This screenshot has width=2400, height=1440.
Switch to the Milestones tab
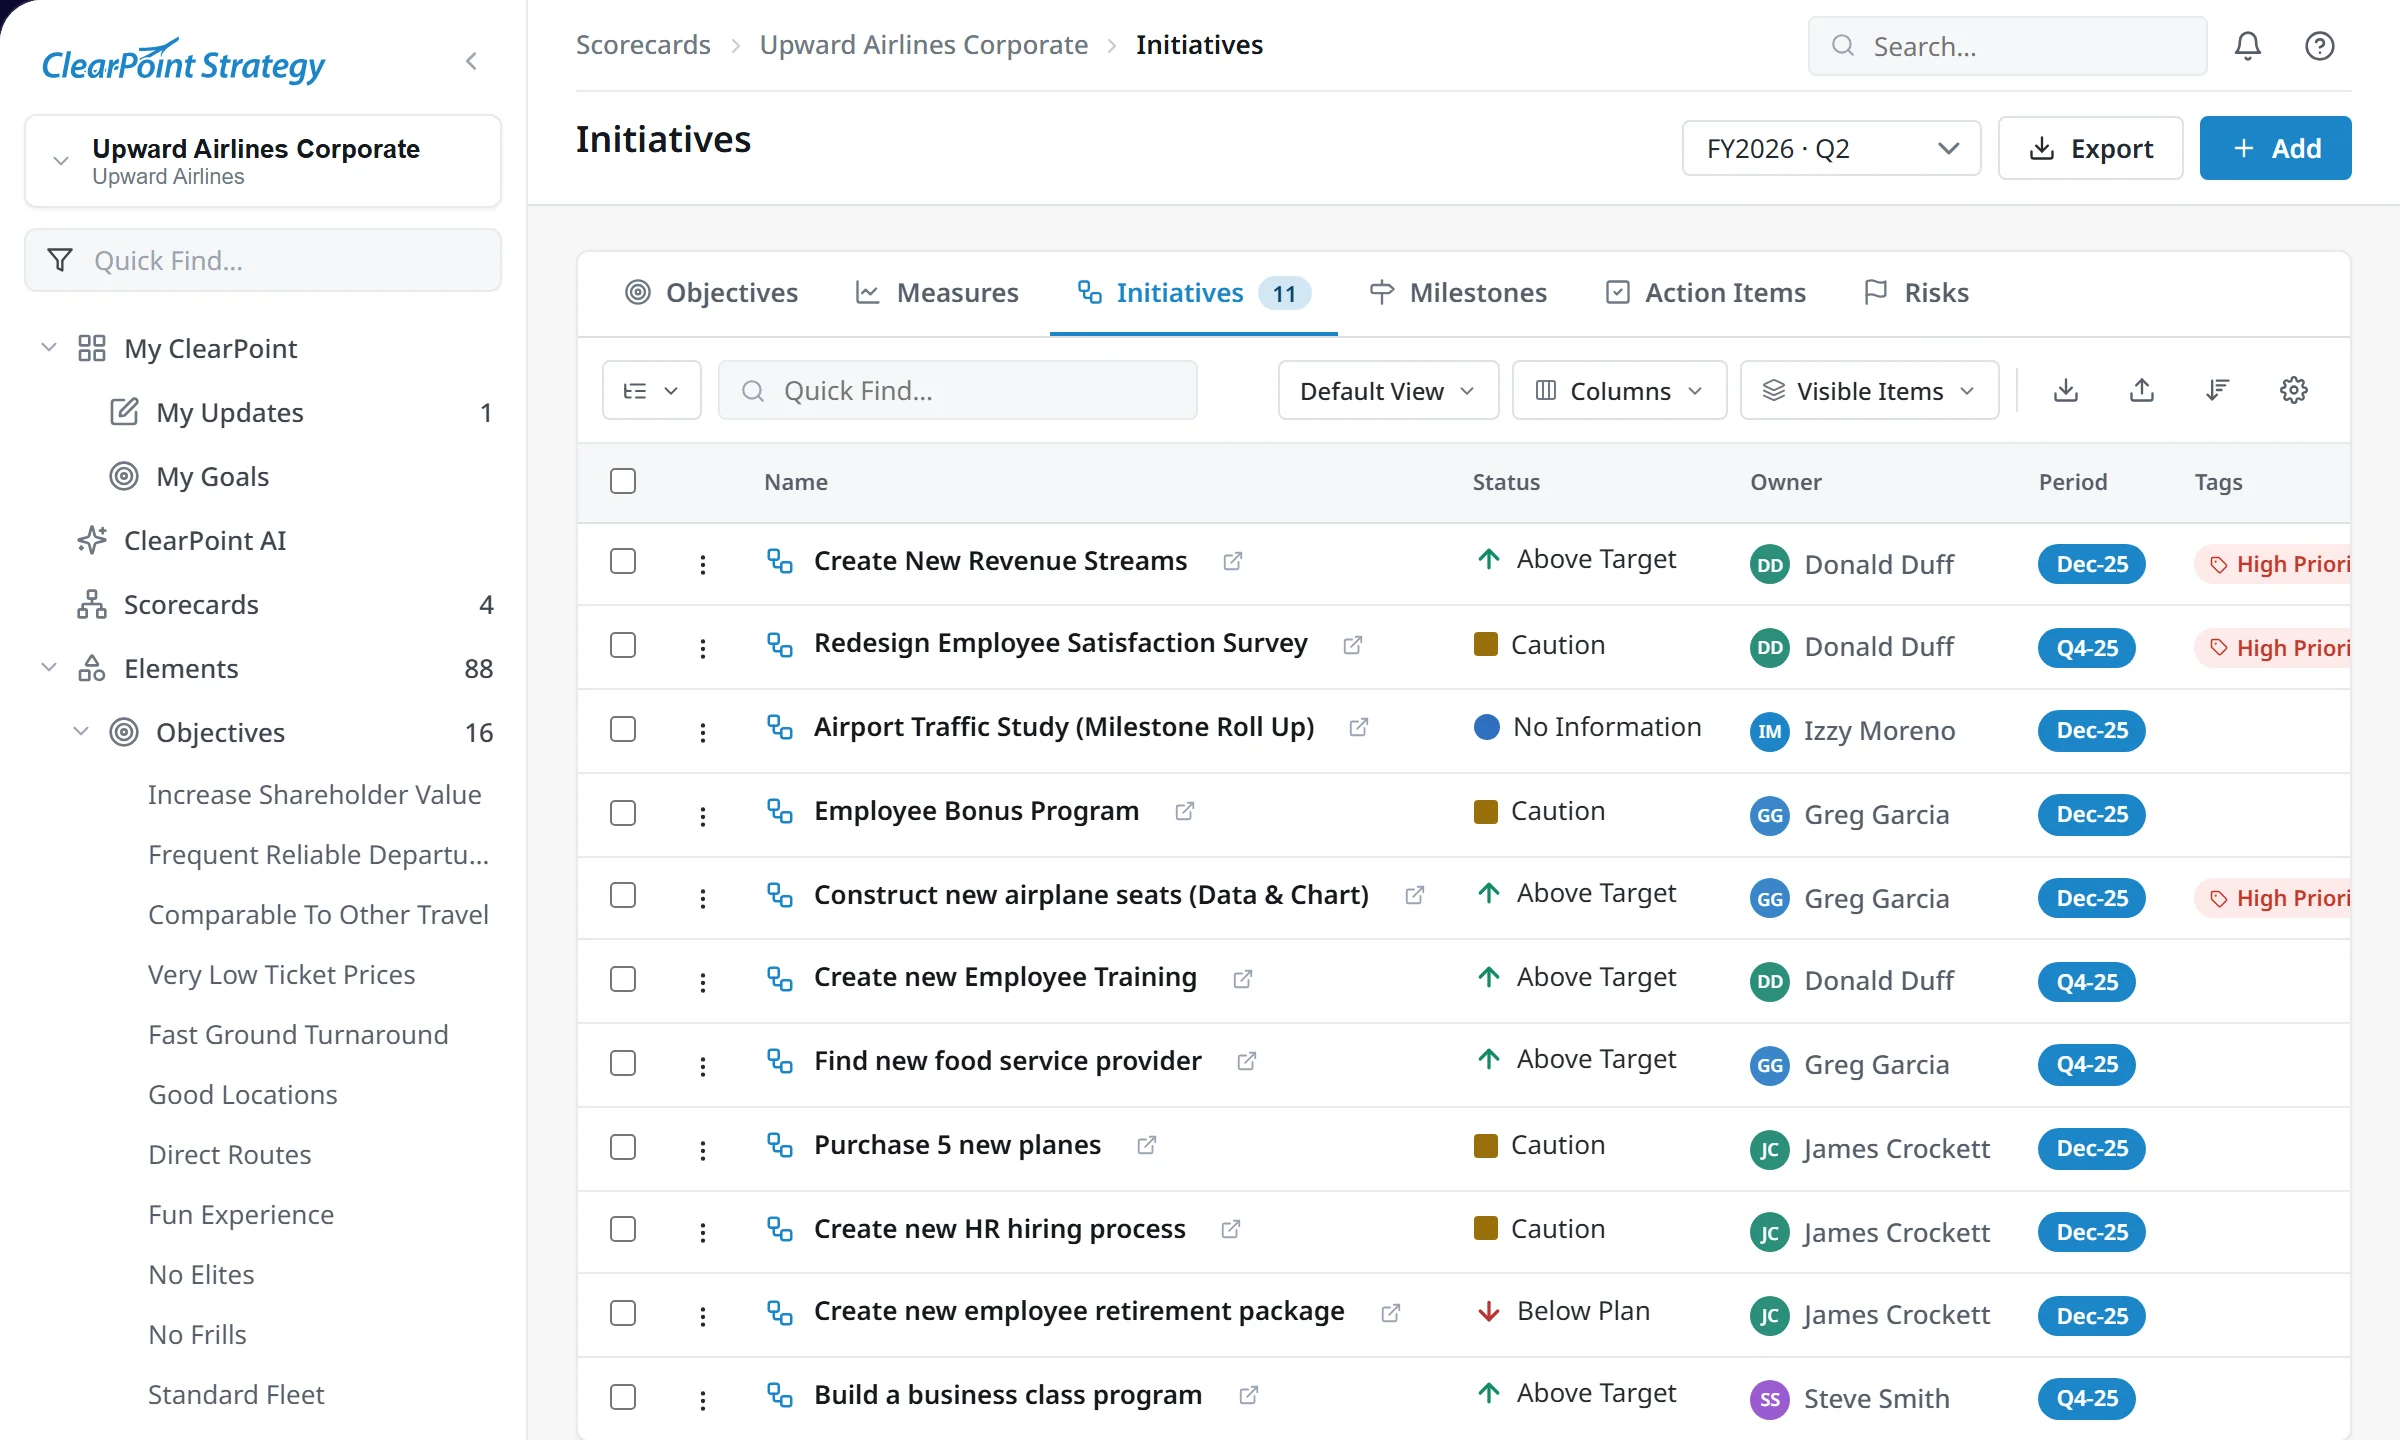click(x=1457, y=293)
